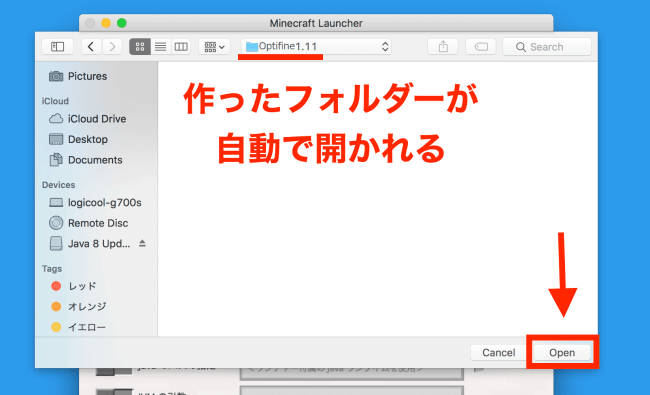Screen dimensions: 650x395
Task: Click the Desktop monitor icon
Action: [56, 139]
